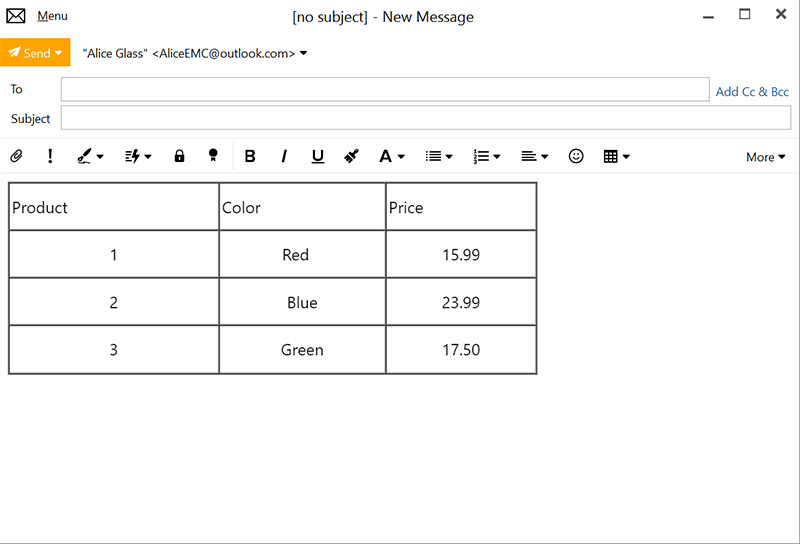Open the alignment dropdown arrow

(544, 157)
